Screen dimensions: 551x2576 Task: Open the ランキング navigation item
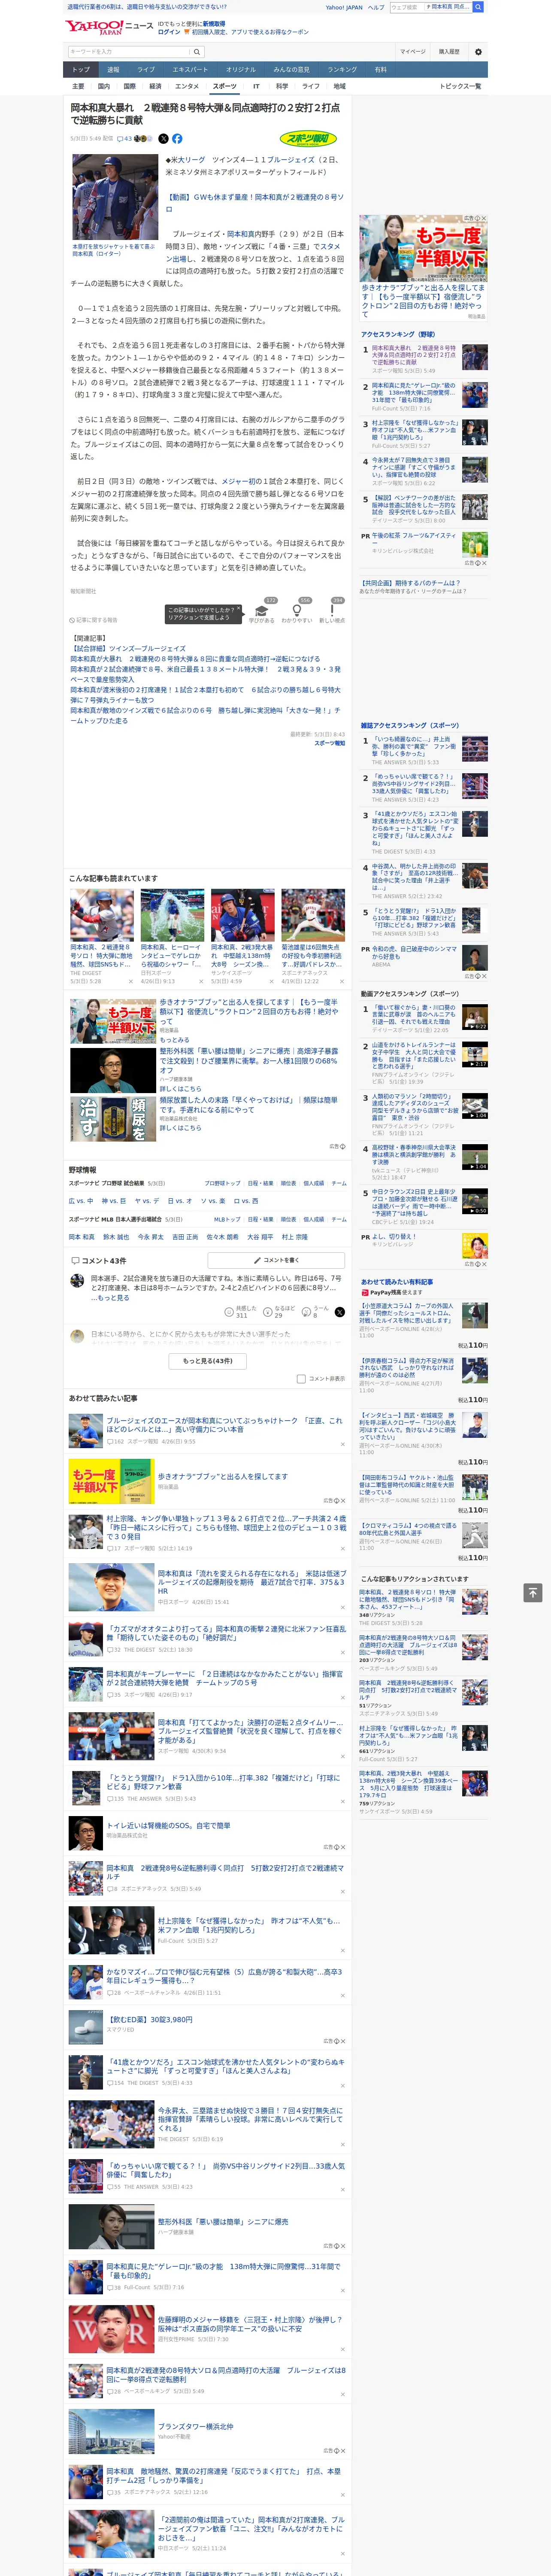(x=342, y=70)
